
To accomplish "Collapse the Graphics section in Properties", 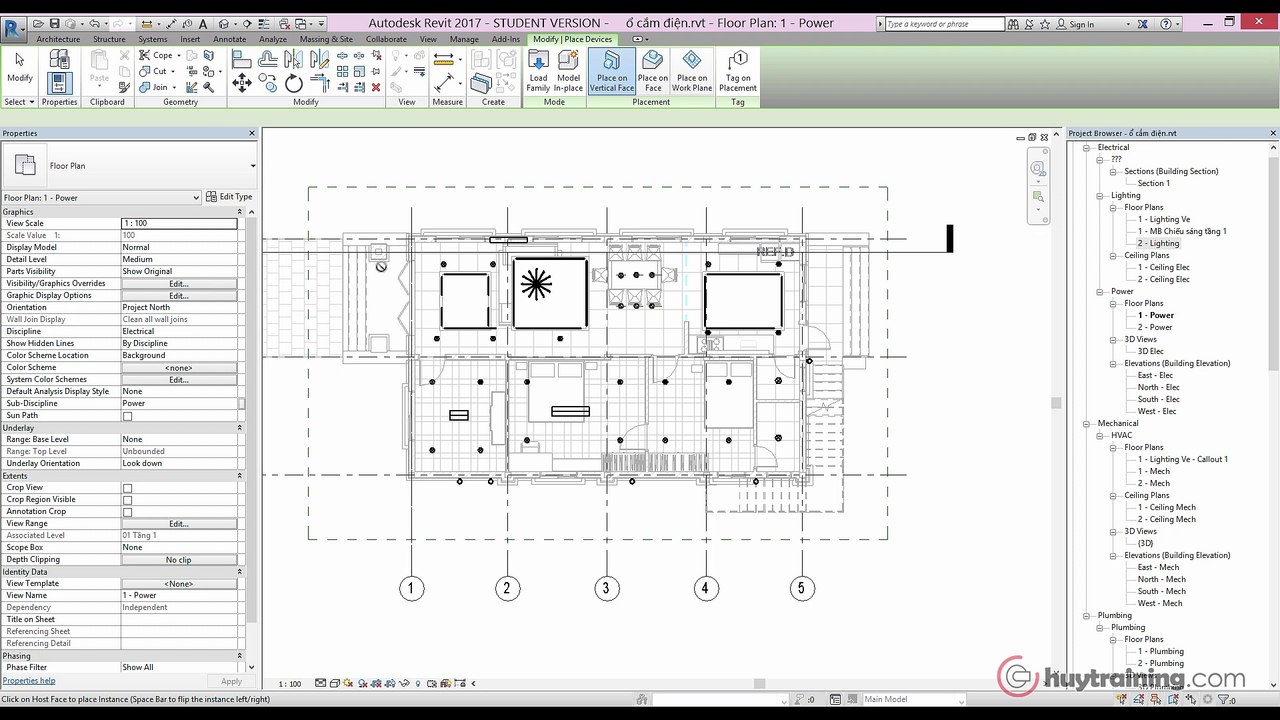I will tap(239, 212).
